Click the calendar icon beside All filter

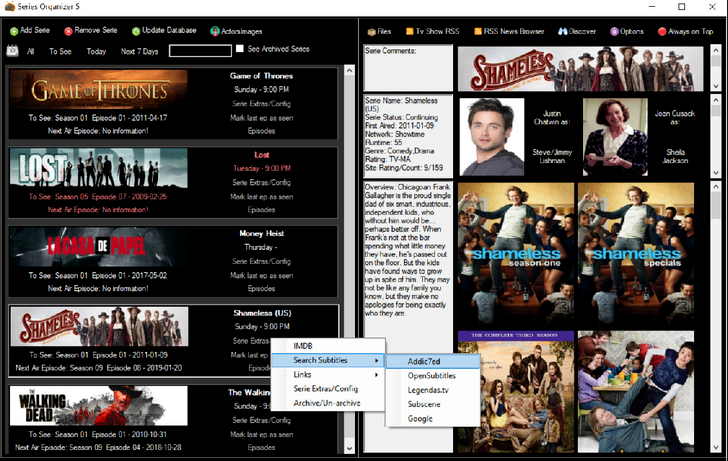point(13,51)
